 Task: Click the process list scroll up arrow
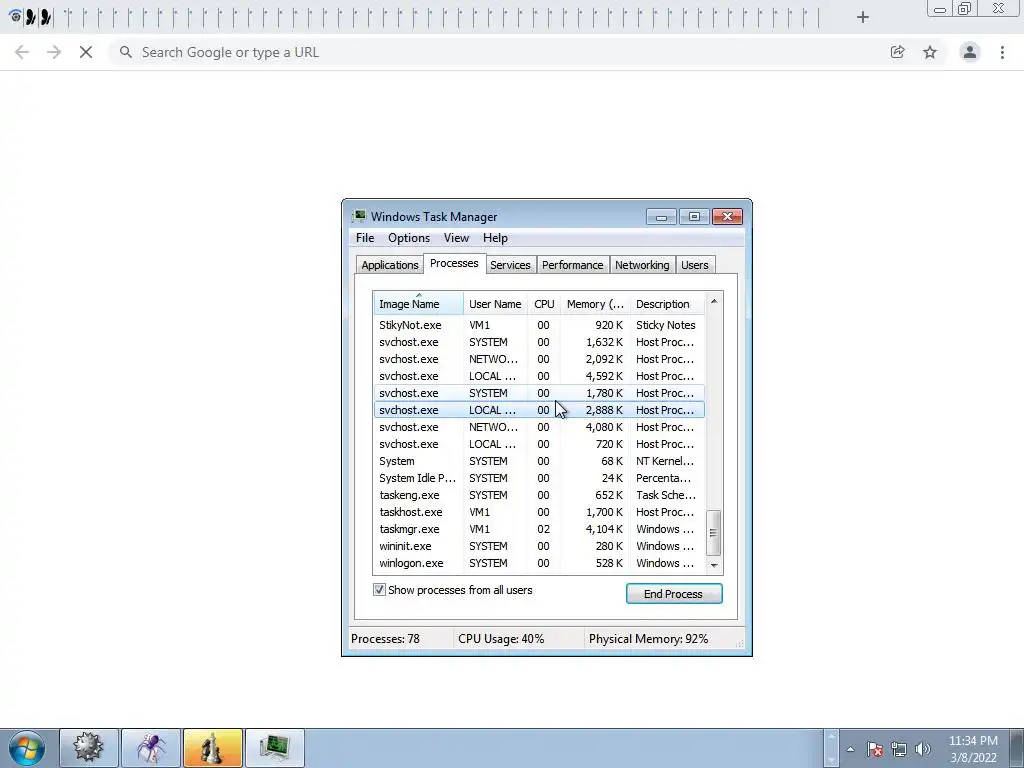click(x=714, y=301)
